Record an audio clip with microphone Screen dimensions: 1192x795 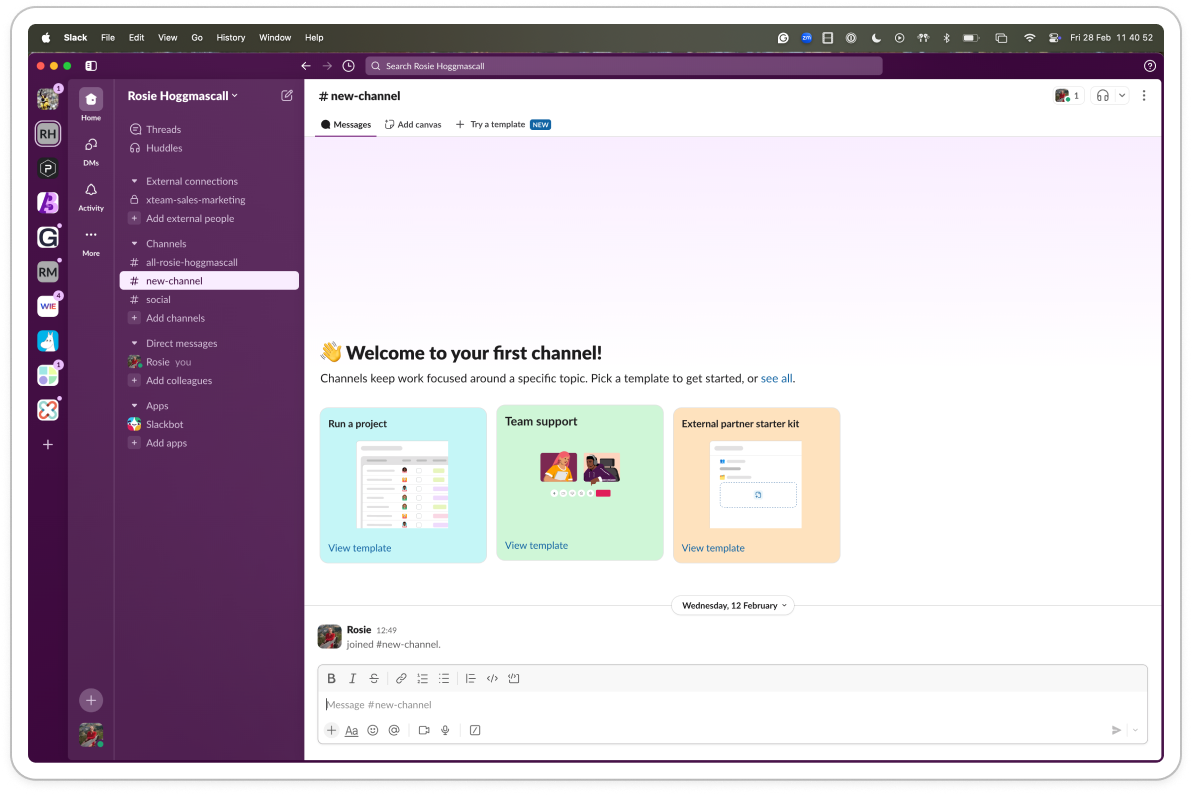pos(445,730)
